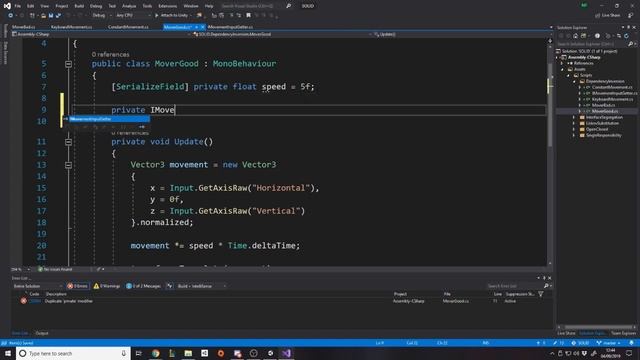Collapse the MoverGood class outline region

[x=69, y=64]
